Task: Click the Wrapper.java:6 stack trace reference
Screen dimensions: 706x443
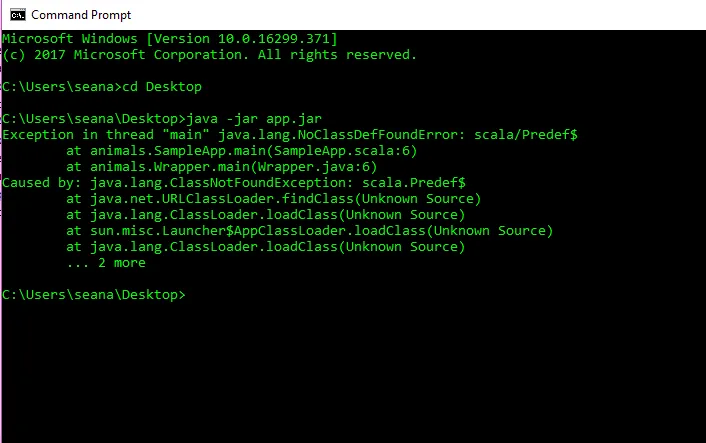Action: [314, 167]
